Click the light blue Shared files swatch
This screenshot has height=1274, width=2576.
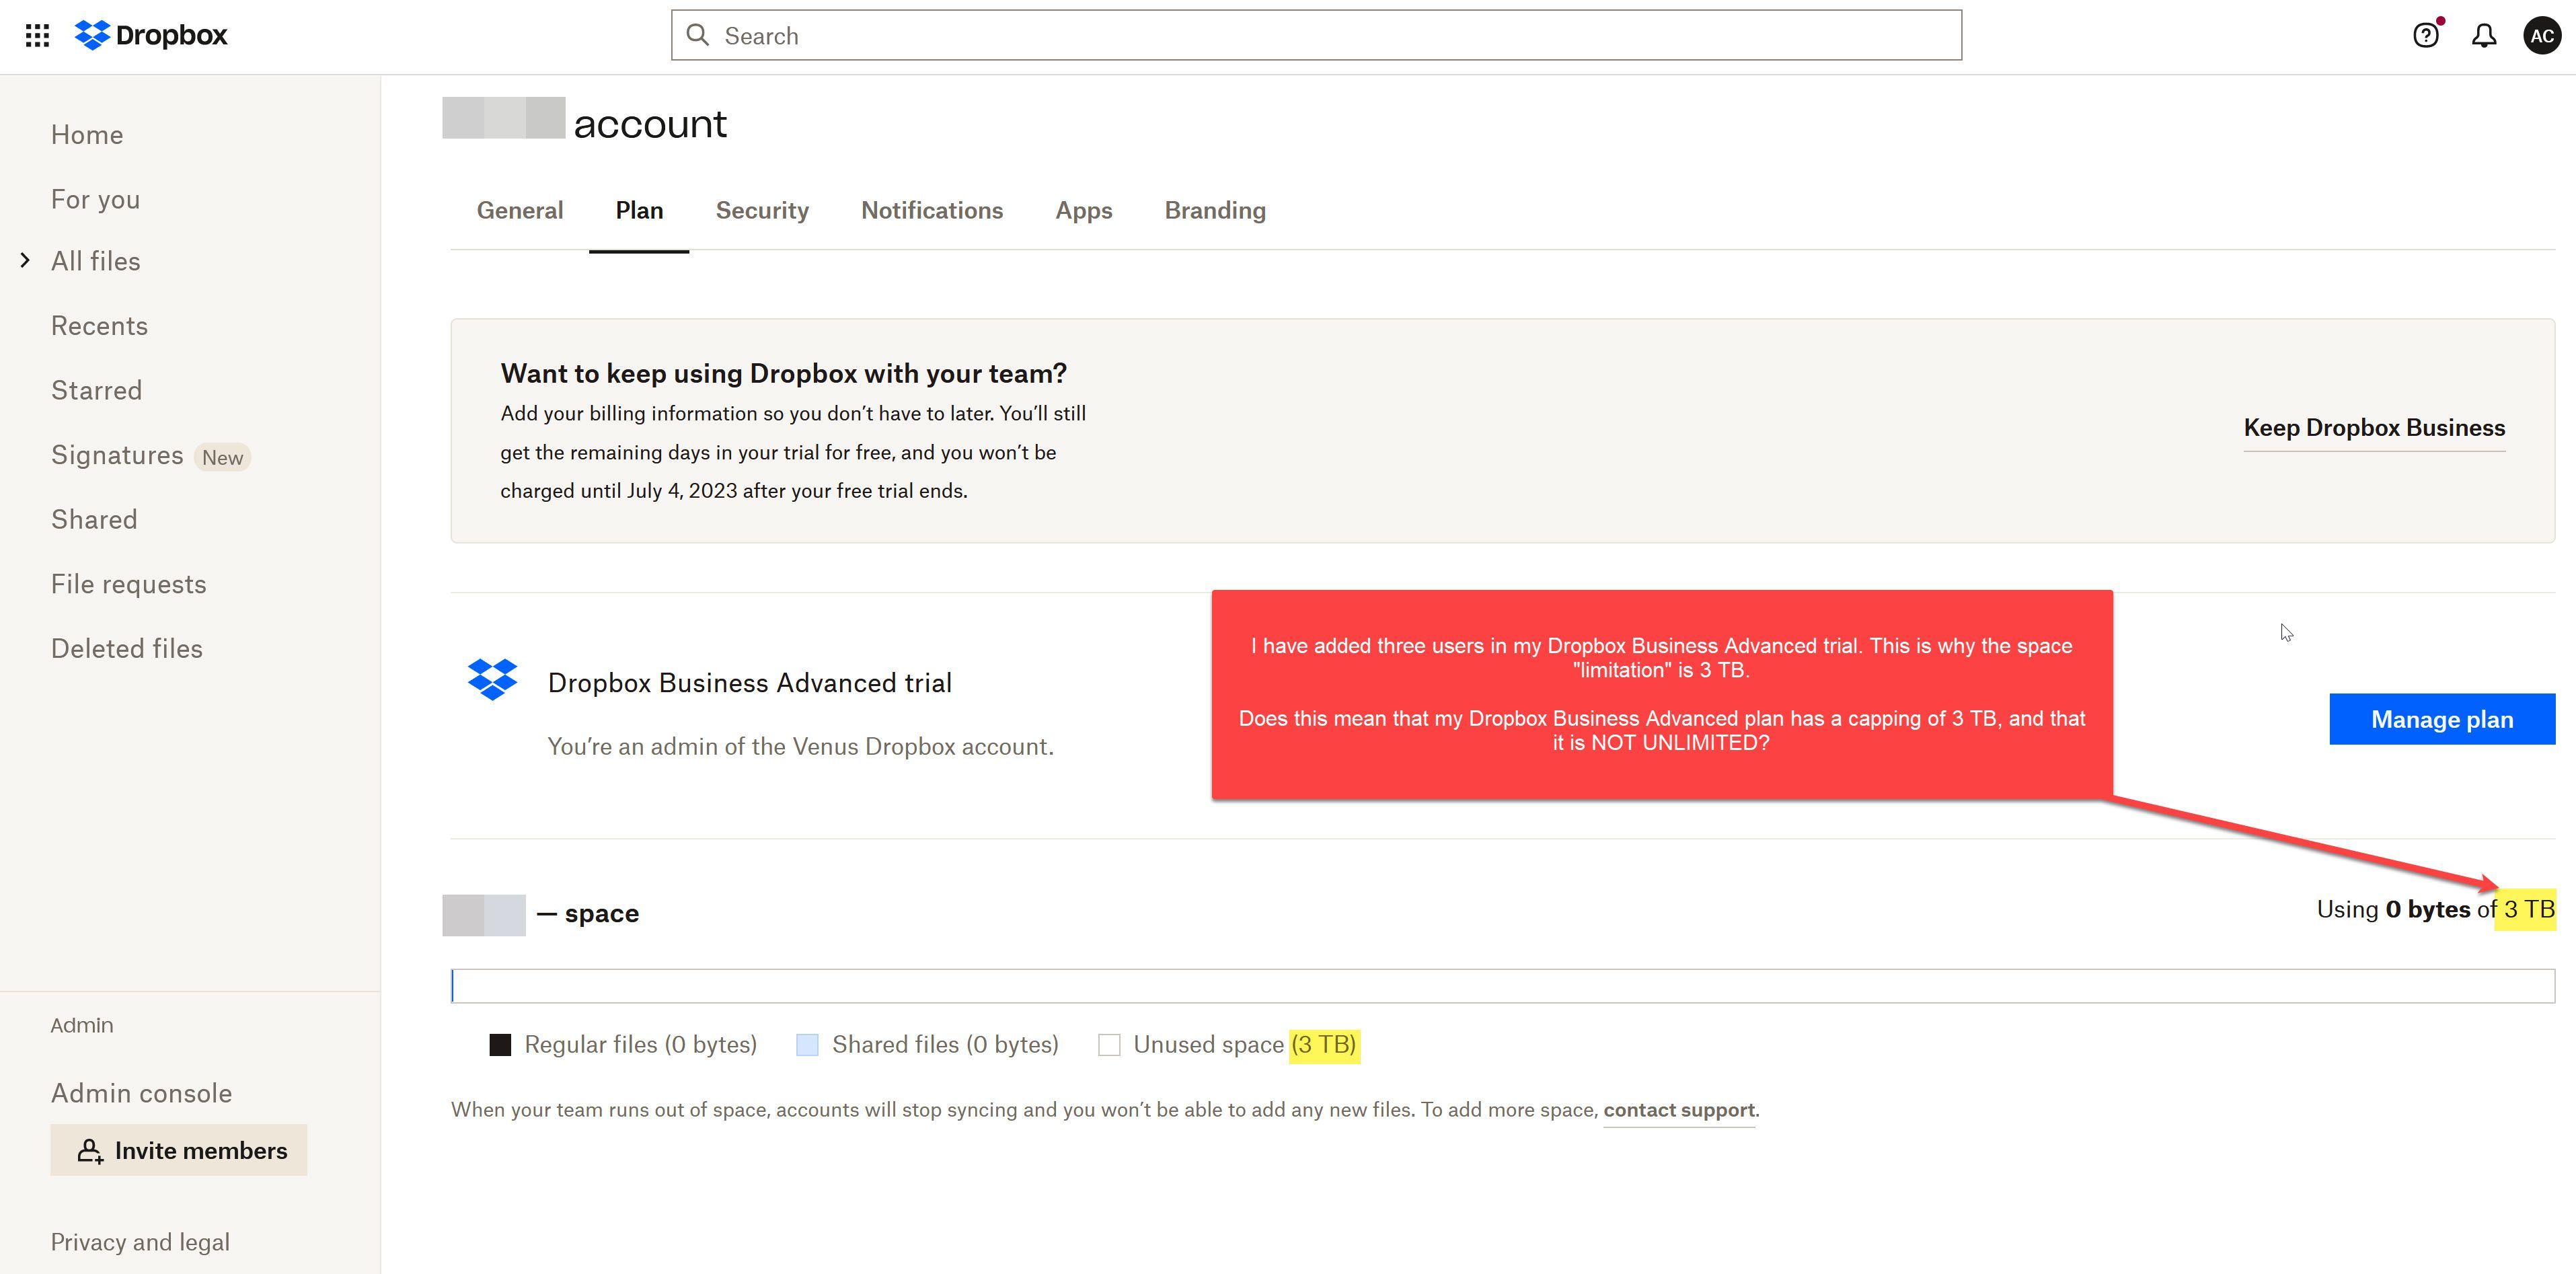coord(807,1045)
